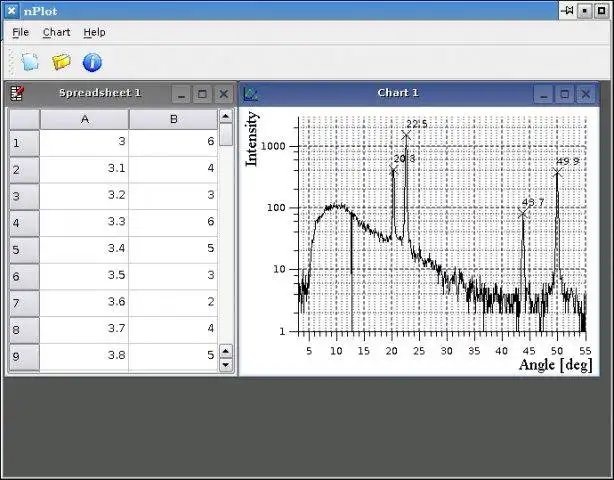614x480 pixels.
Task: Select cell A4 containing 3.3
Action: click(x=84, y=223)
